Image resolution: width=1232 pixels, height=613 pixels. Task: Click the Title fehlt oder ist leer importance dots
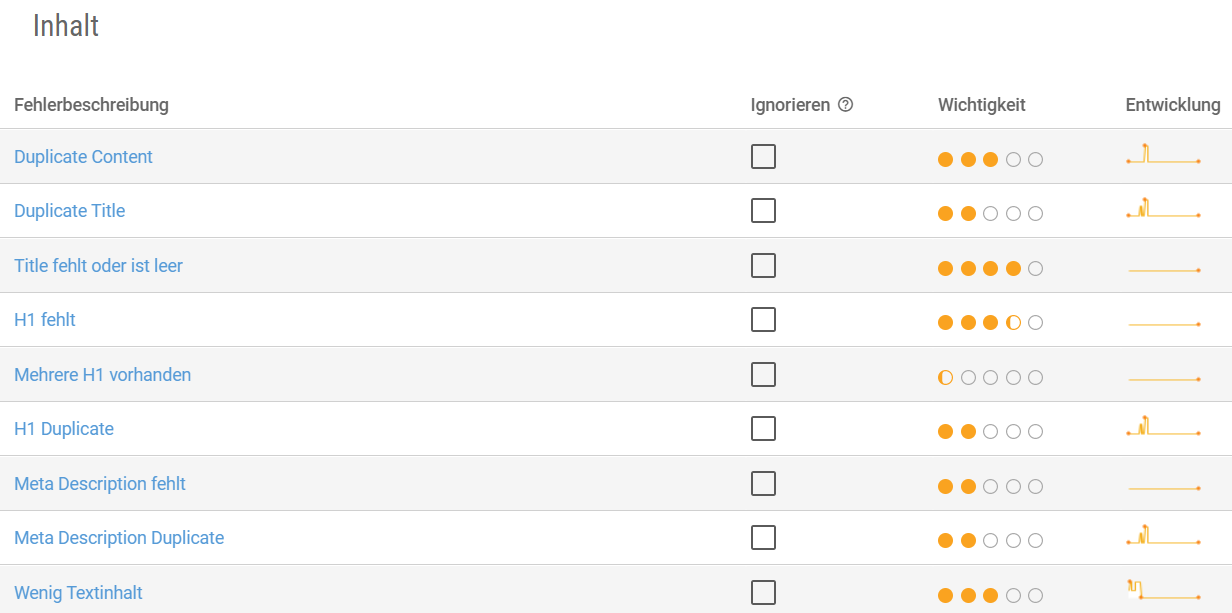point(990,268)
